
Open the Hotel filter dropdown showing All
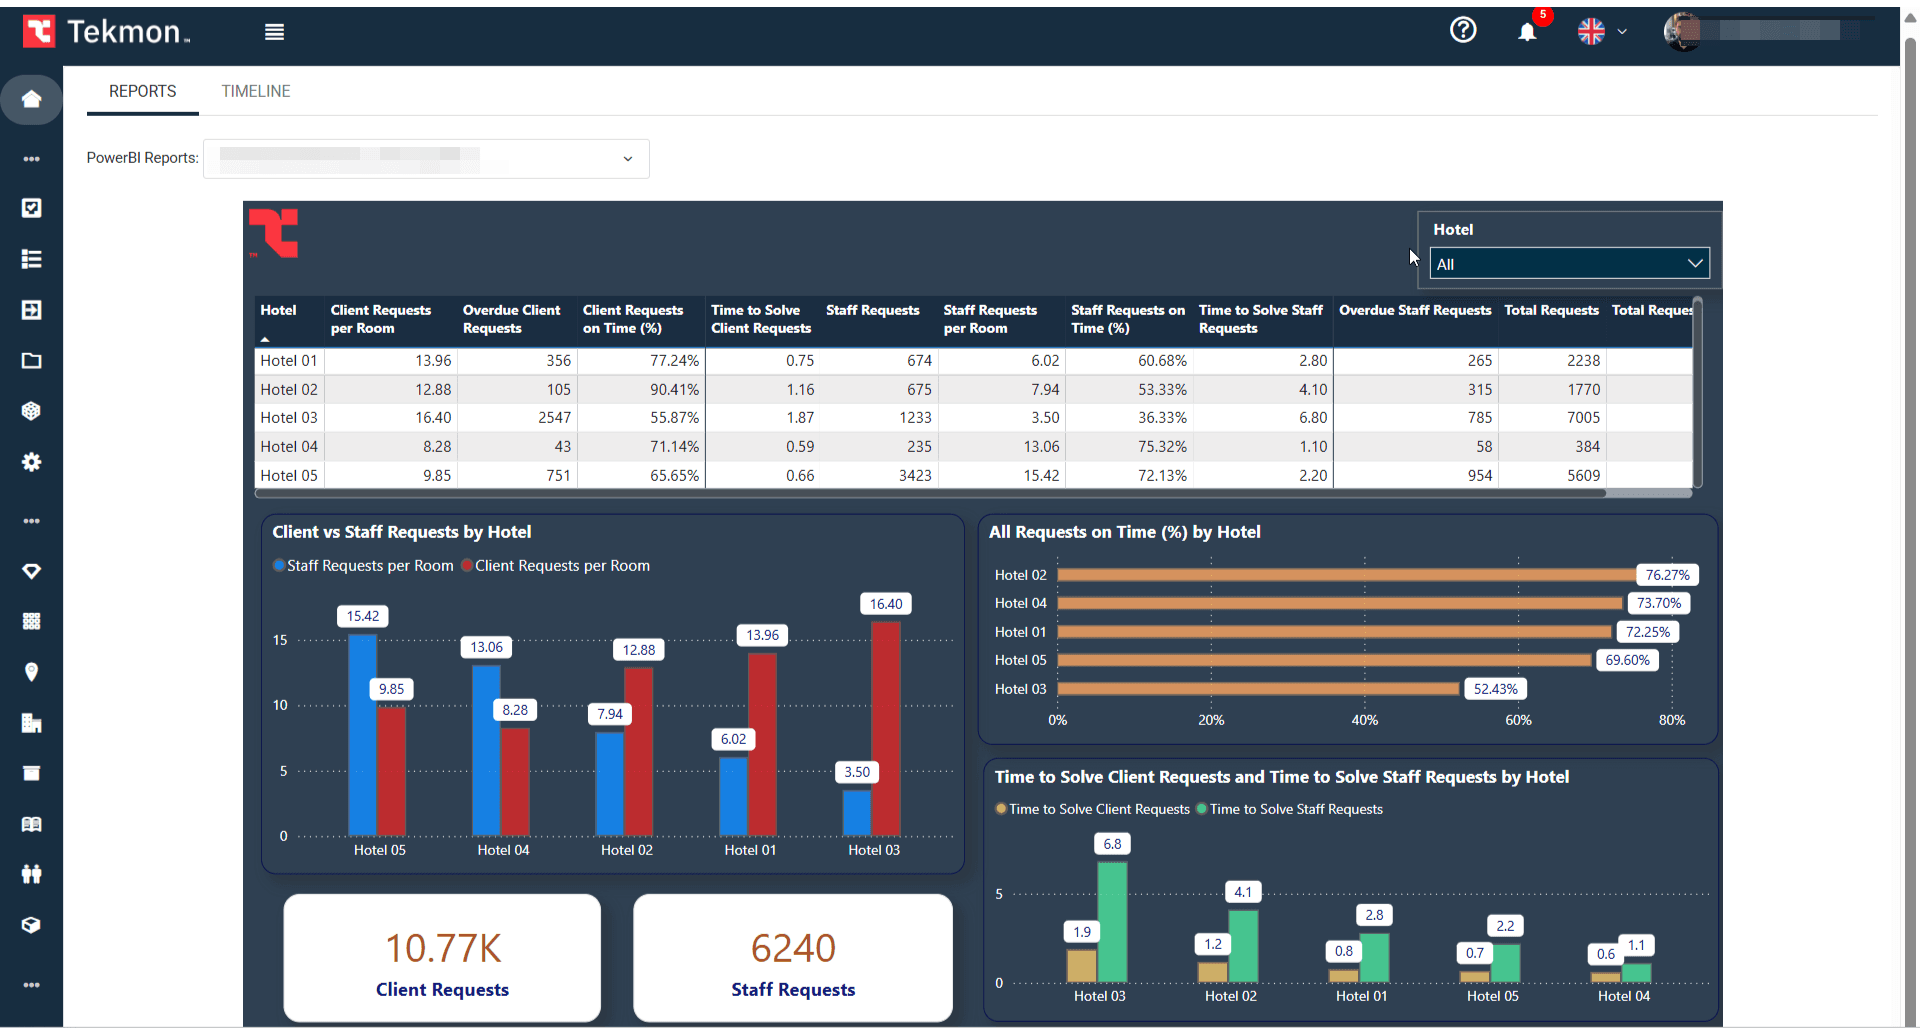click(1569, 263)
